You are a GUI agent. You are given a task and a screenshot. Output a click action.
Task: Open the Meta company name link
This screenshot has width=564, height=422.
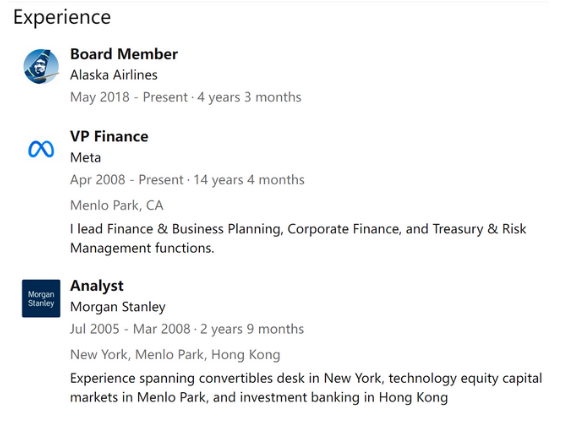85,158
